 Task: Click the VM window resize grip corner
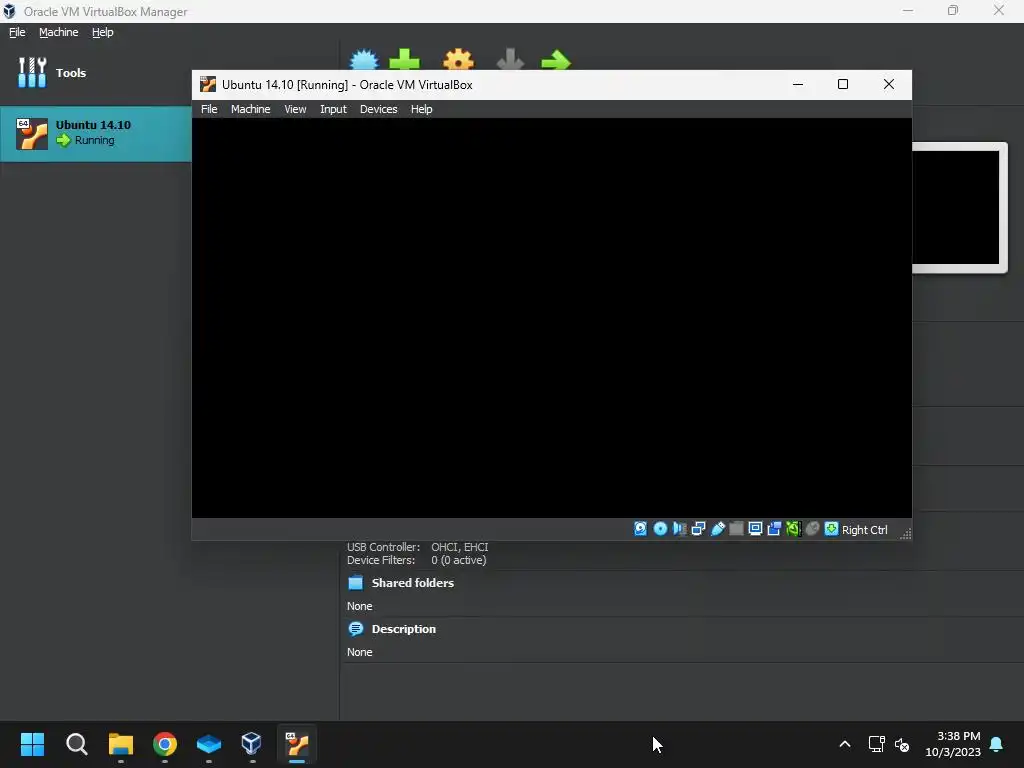(x=905, y=534)
